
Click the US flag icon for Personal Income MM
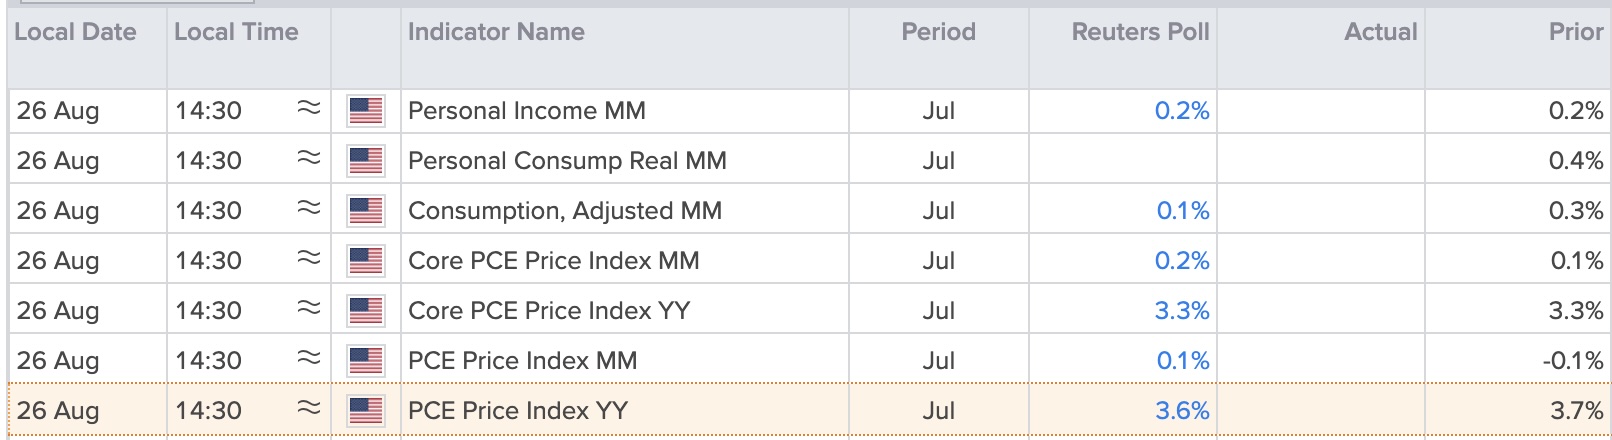(365, 111)
